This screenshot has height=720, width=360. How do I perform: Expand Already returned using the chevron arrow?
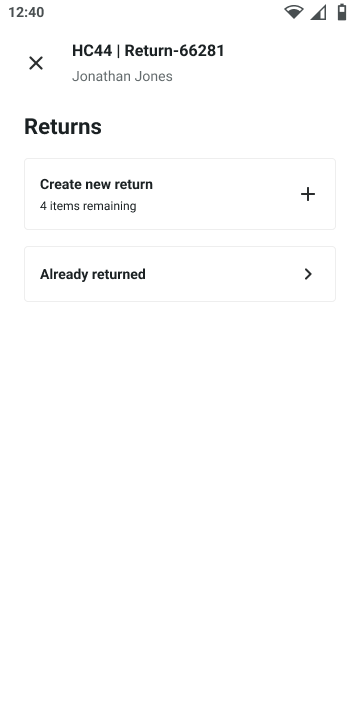[308, 274]
